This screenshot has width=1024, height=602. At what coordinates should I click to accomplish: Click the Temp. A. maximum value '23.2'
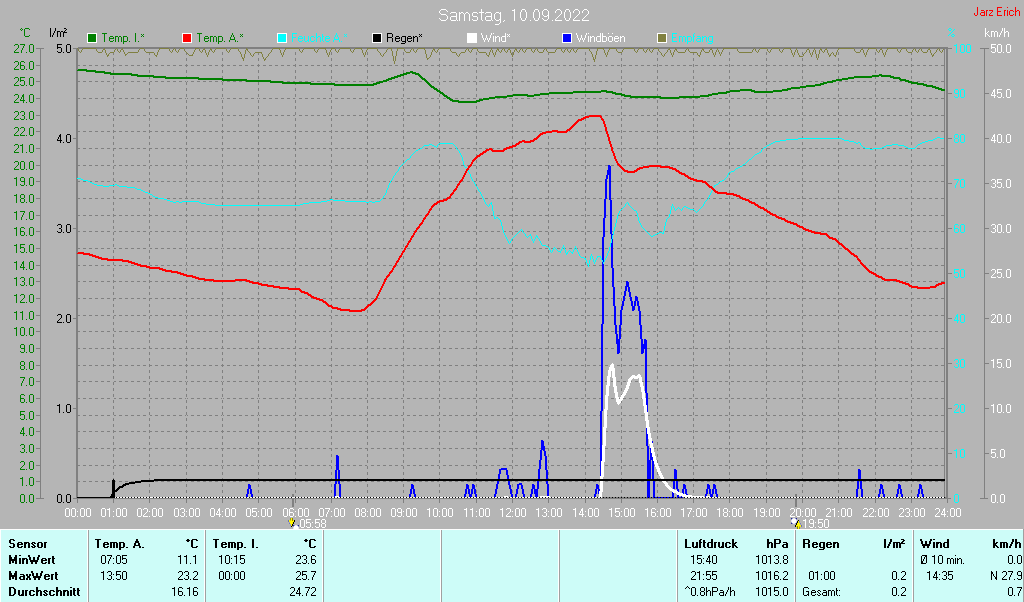coord(187,577)
